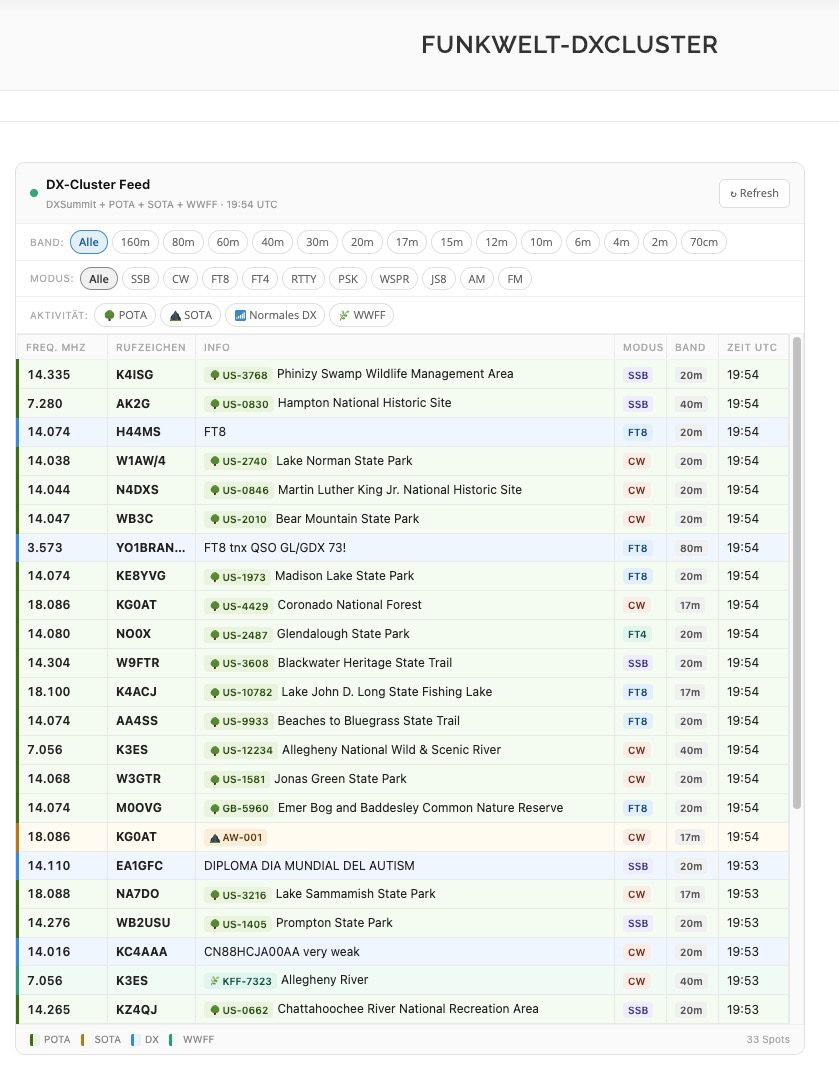Filter spots by the 20m band
The width and height of the screenshot is (839, 1079).
click(362, 242)
